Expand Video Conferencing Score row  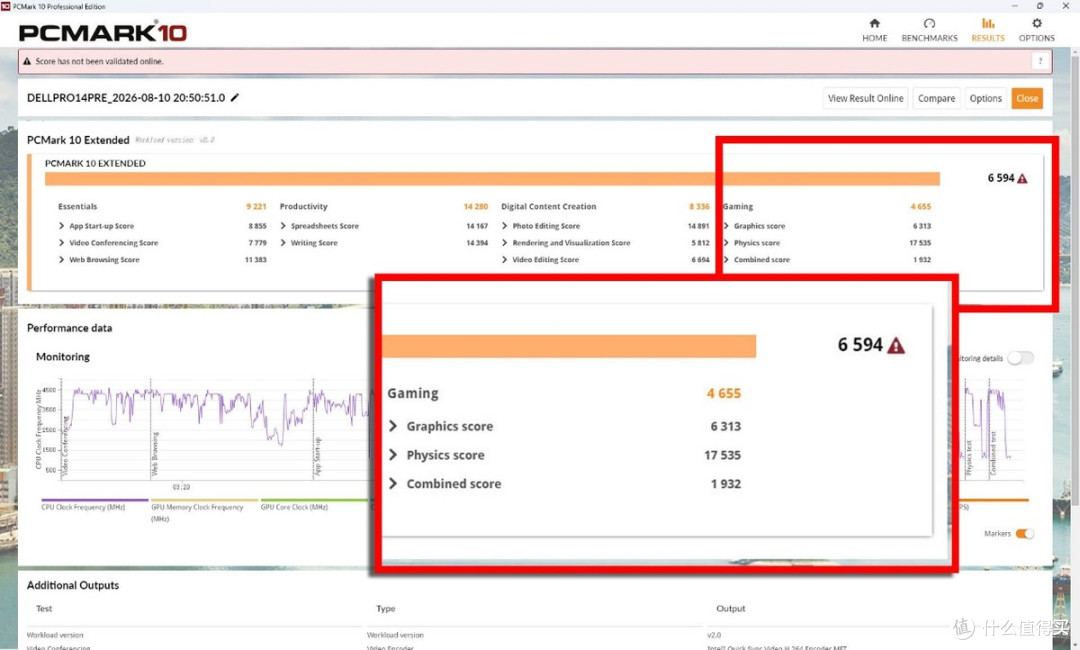click(x=61, y=242)
